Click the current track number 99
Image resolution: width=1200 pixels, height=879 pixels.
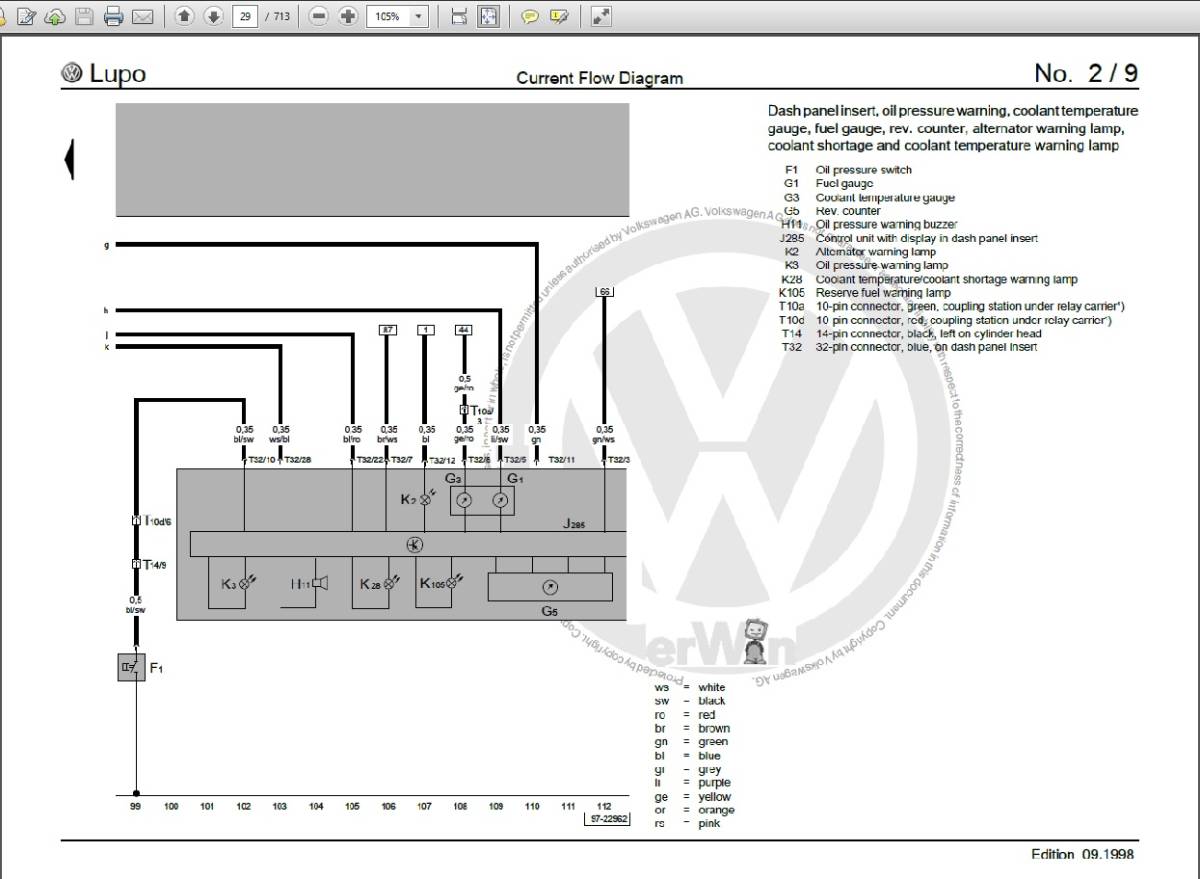point(135,806)
